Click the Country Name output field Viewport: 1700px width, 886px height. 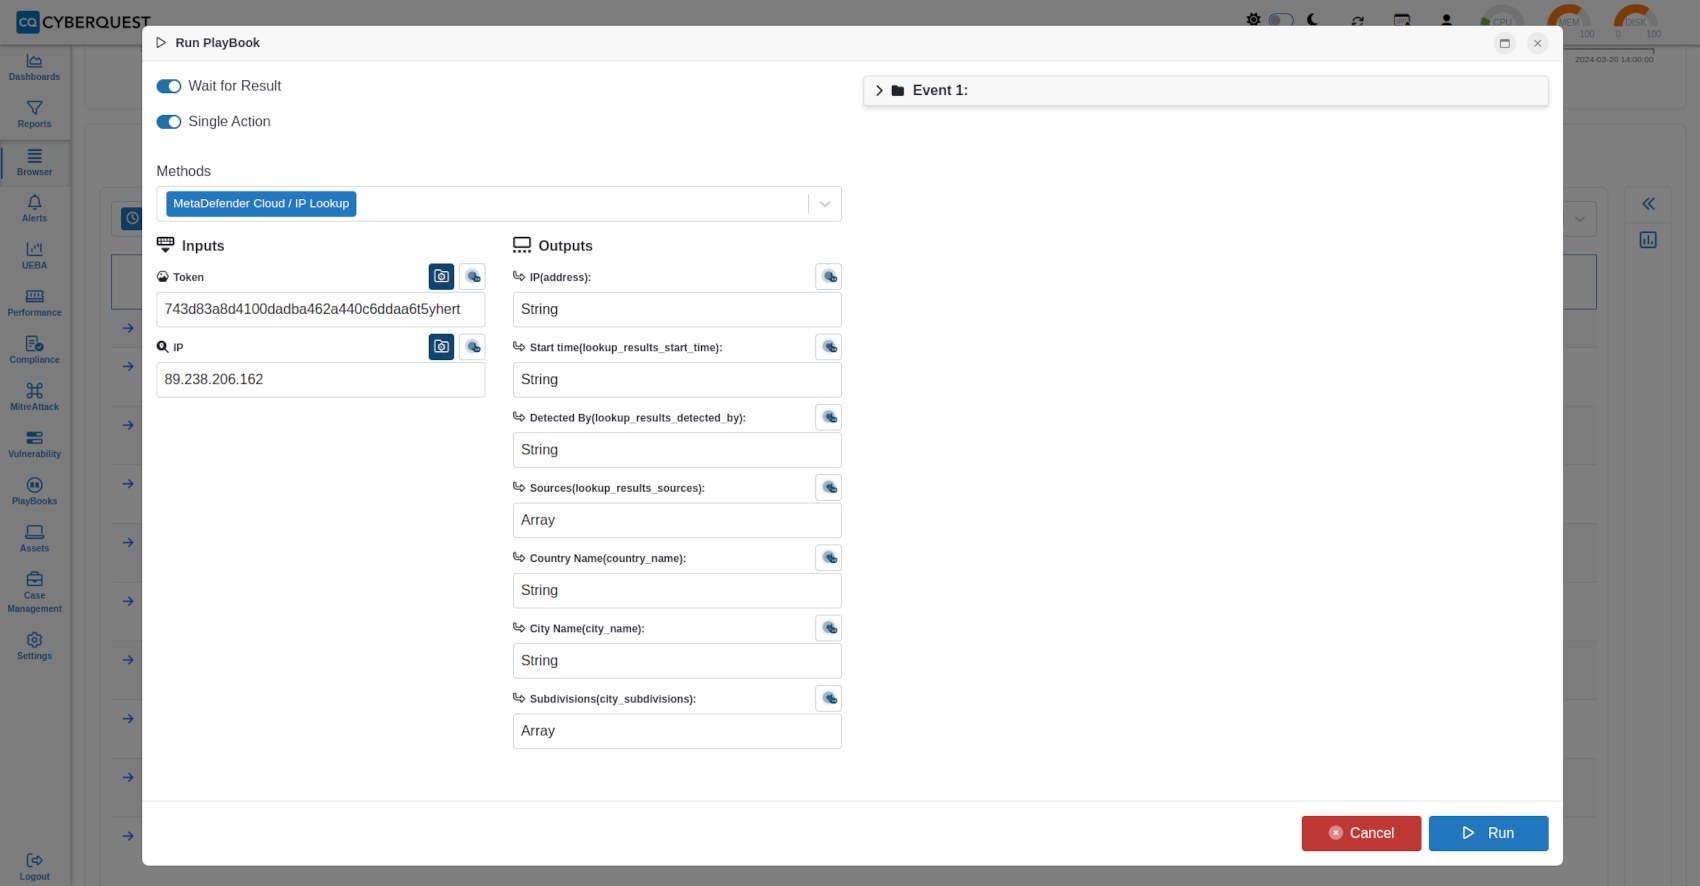tap(677, 590)
